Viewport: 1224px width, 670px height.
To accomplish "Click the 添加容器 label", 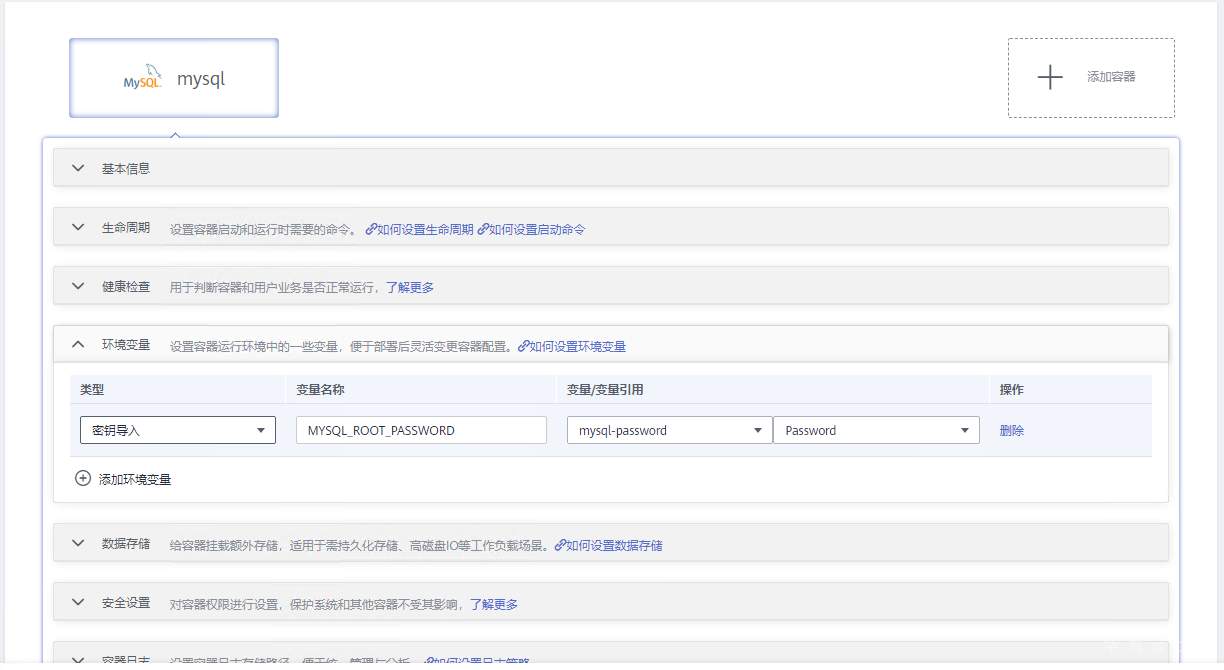I will coord(1111,77).
